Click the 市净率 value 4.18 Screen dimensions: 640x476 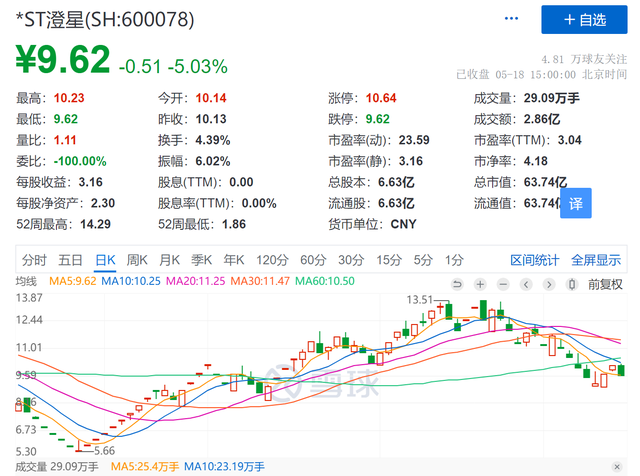[536, 161]
